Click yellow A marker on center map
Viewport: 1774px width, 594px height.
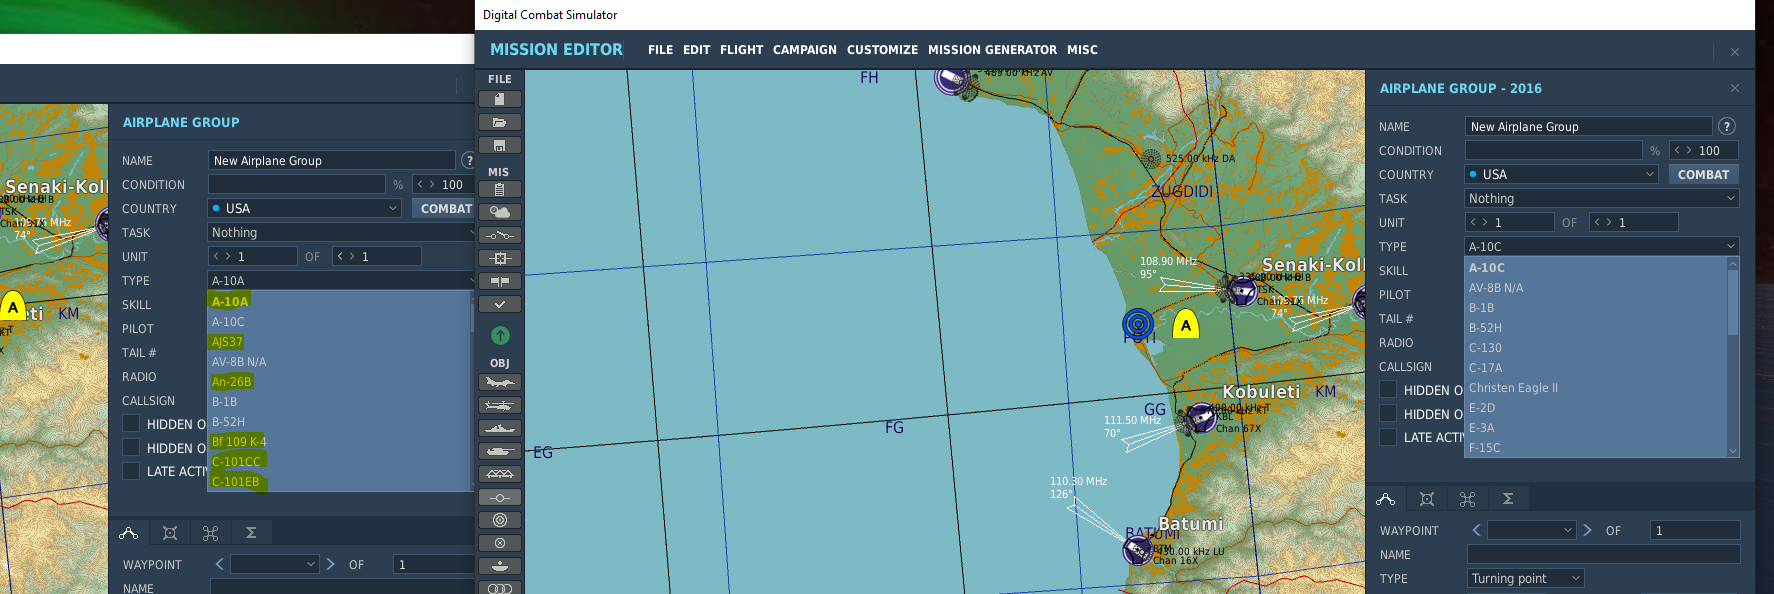pos(1186,324)
